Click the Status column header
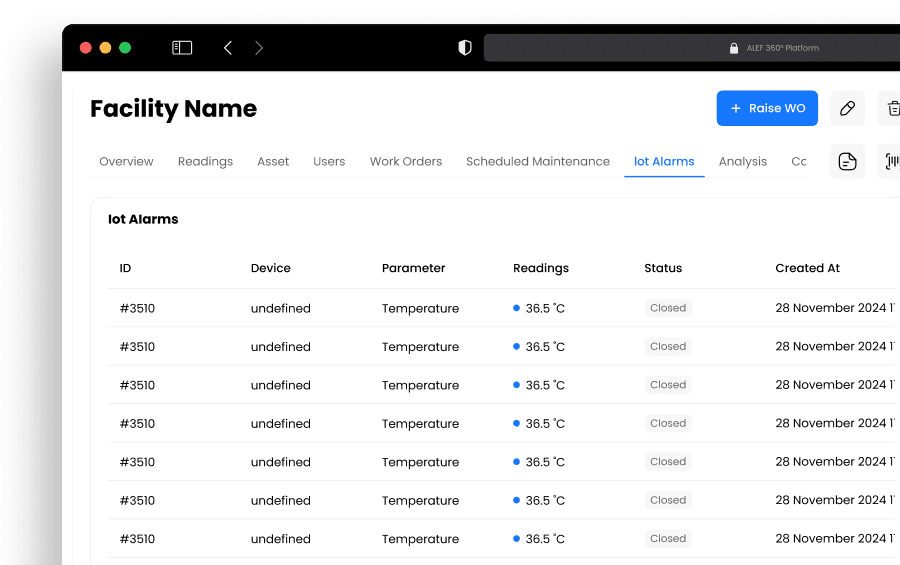 coord(663,268)
